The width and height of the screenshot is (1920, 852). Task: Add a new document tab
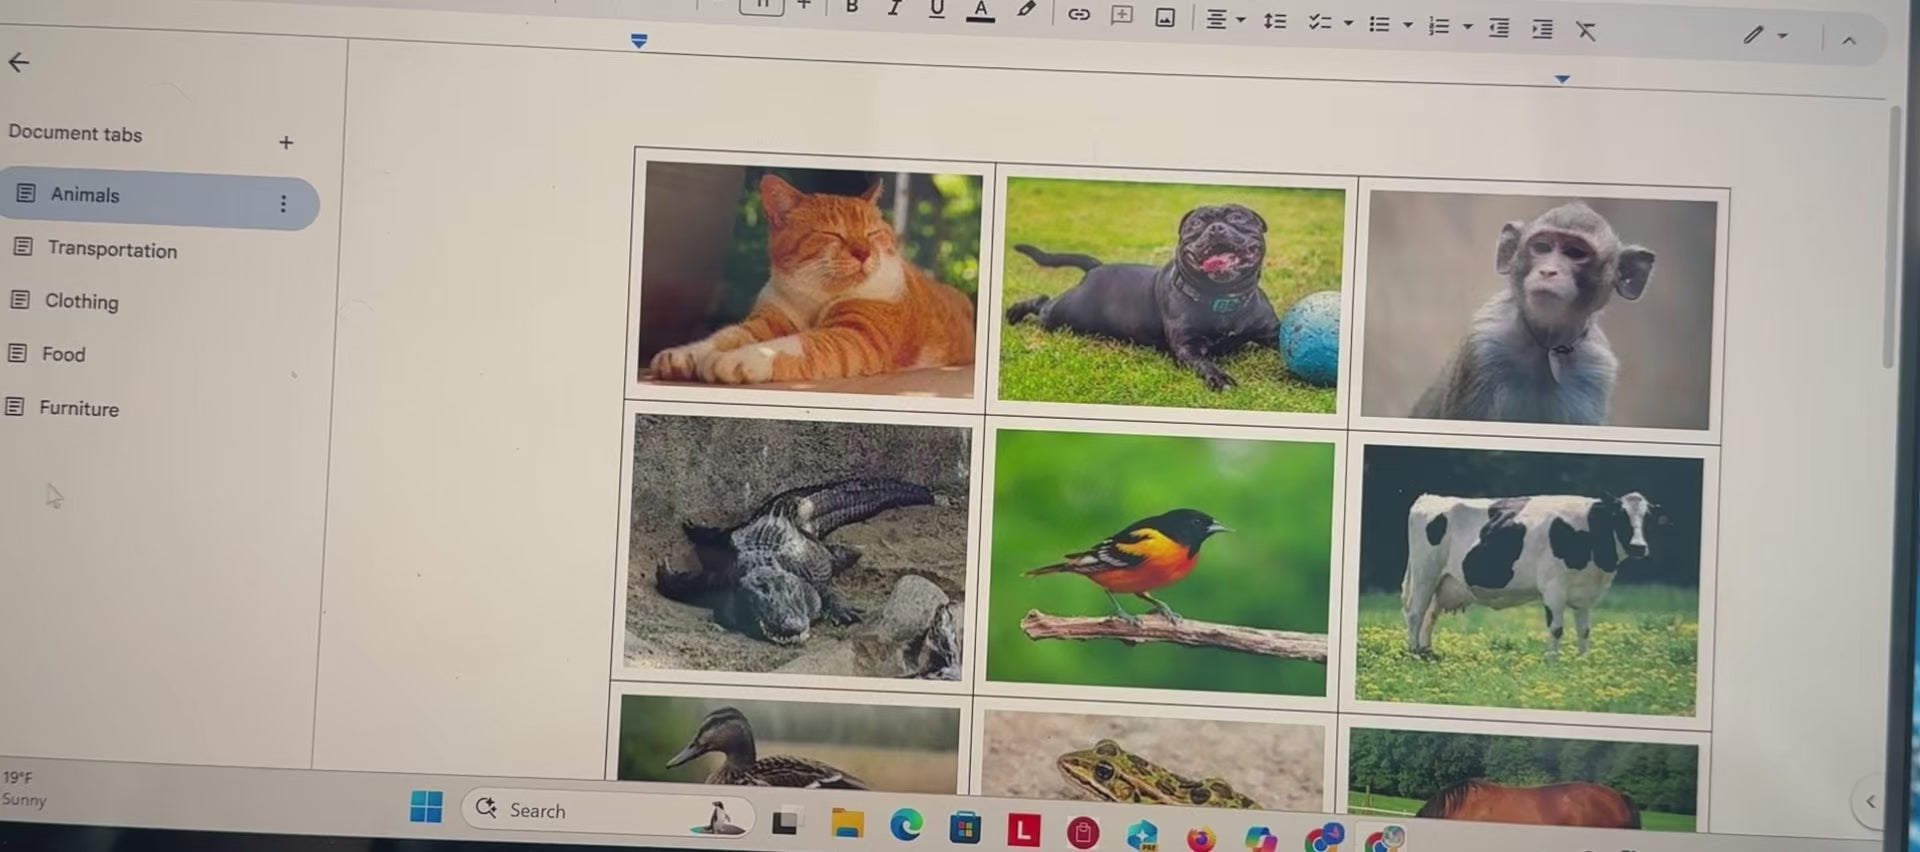coord(286,143)
